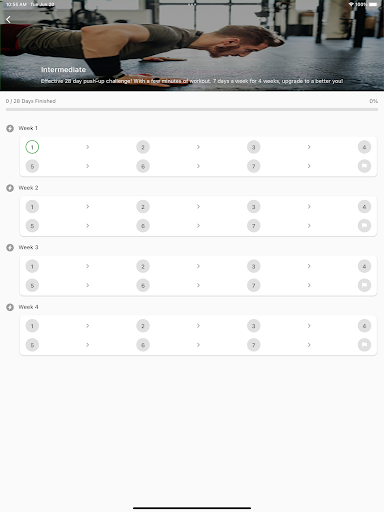Open Week 1 day 6 workout
Image resolution: width=384 pixels, height=512 pixels.
[143, 166]
